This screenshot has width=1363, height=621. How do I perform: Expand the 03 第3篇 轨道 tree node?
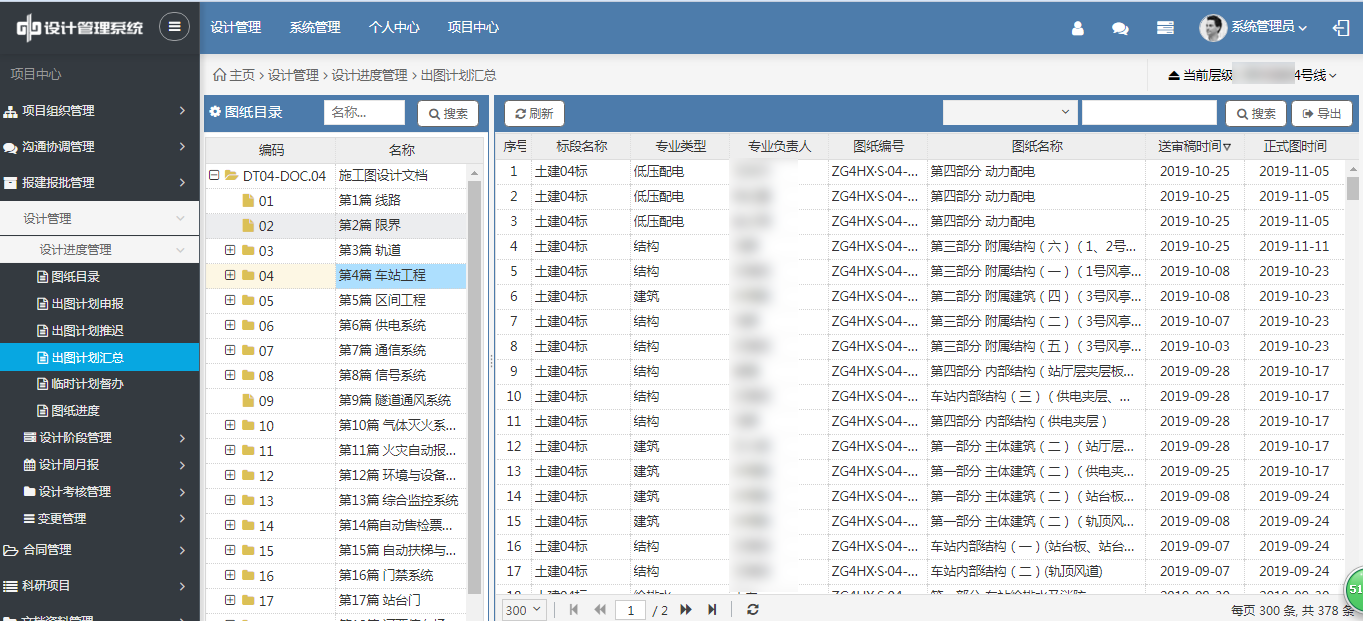(230, 250)
